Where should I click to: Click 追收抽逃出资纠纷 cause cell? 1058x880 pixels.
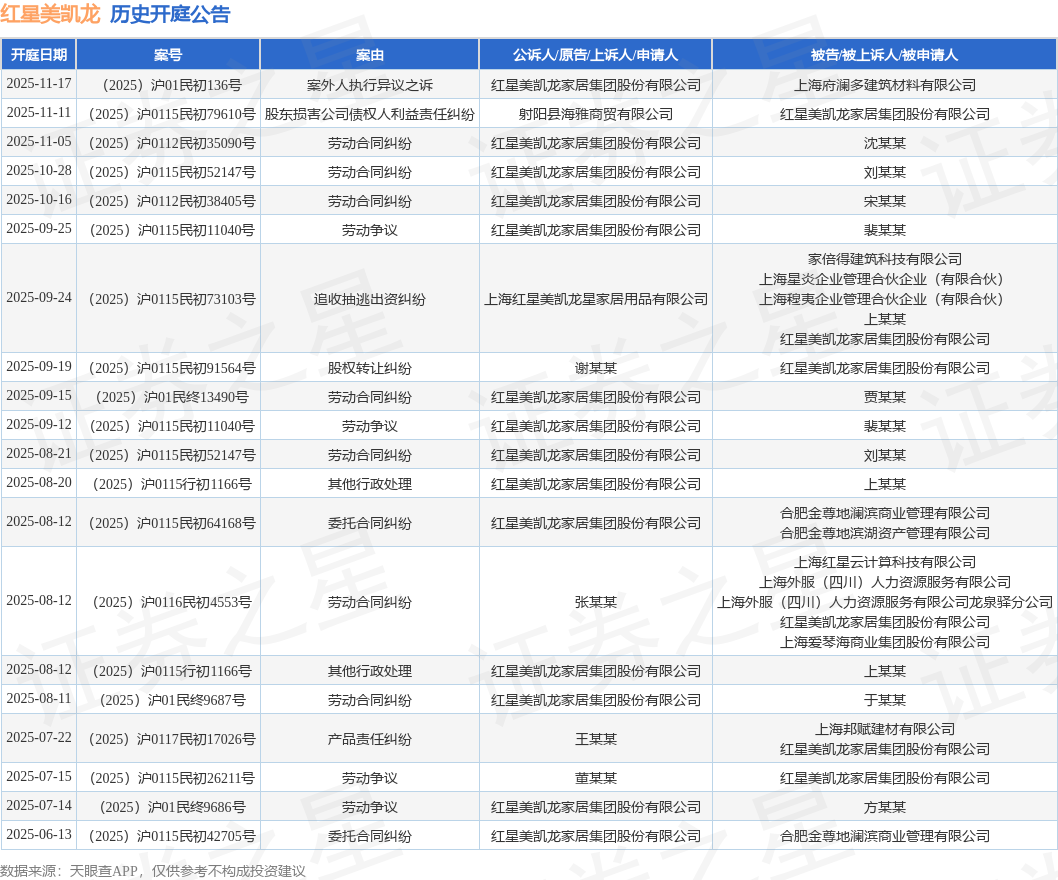point(370,299)
